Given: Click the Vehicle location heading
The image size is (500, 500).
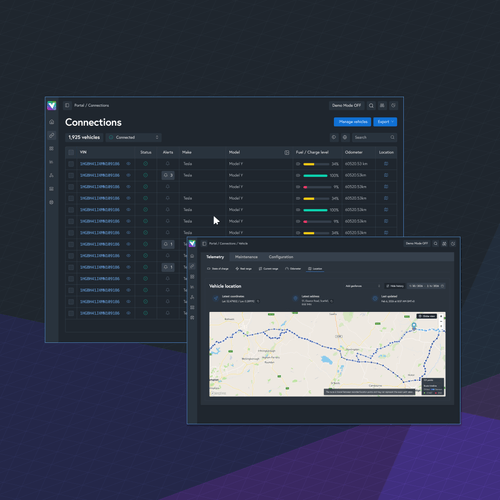Looking at the screenshot, I should pyautogui.click(x=225, y=286).
